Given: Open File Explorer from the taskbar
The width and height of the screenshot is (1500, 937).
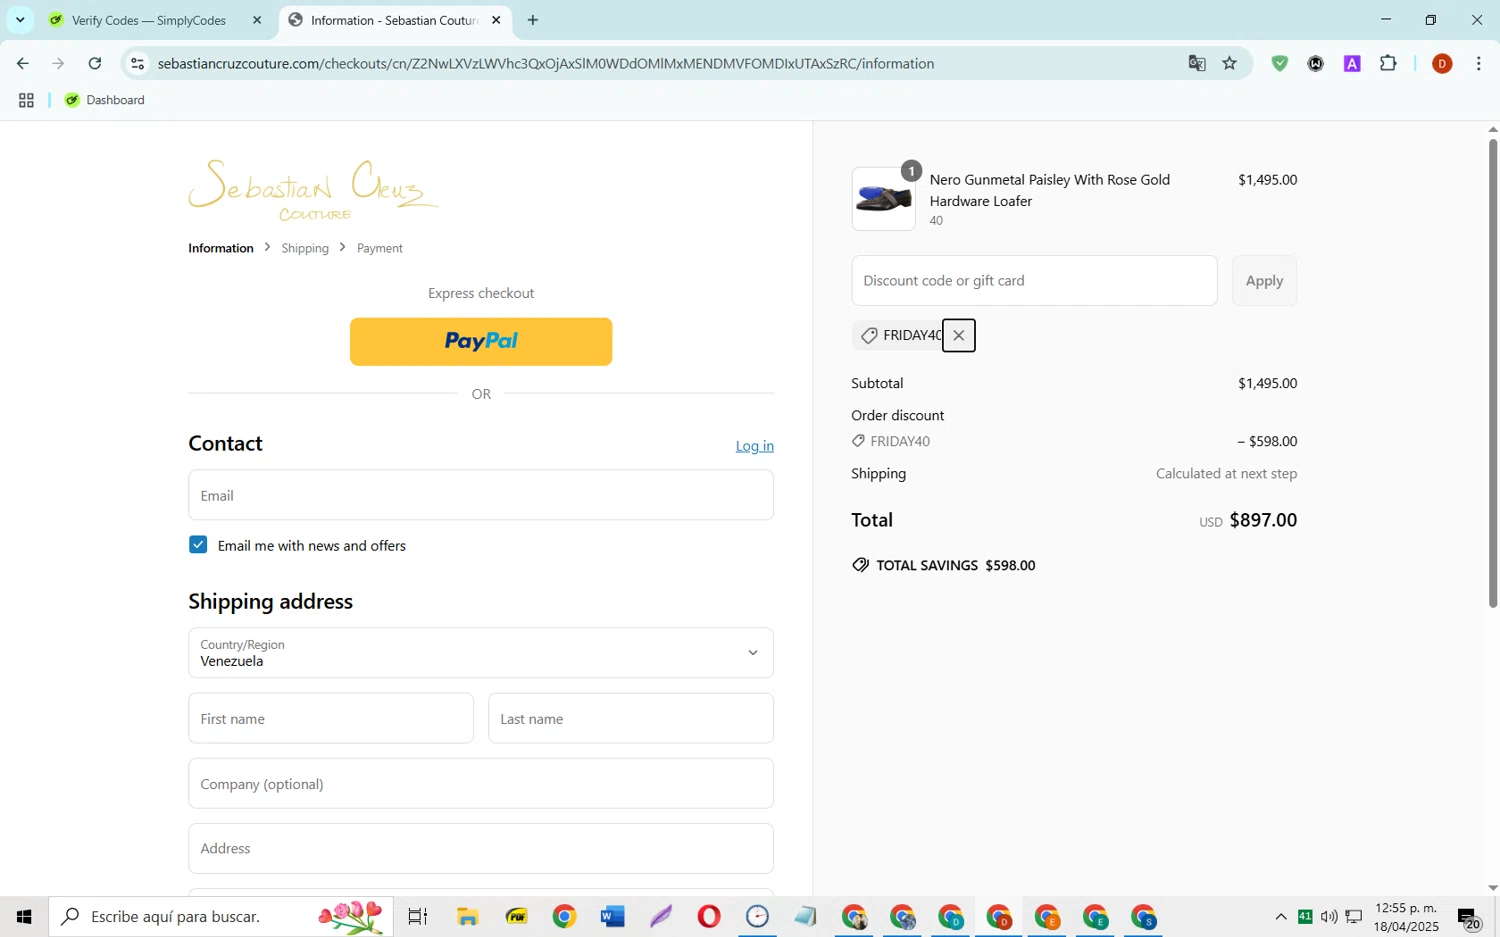Looking at the screenshot, I should 467,916.
